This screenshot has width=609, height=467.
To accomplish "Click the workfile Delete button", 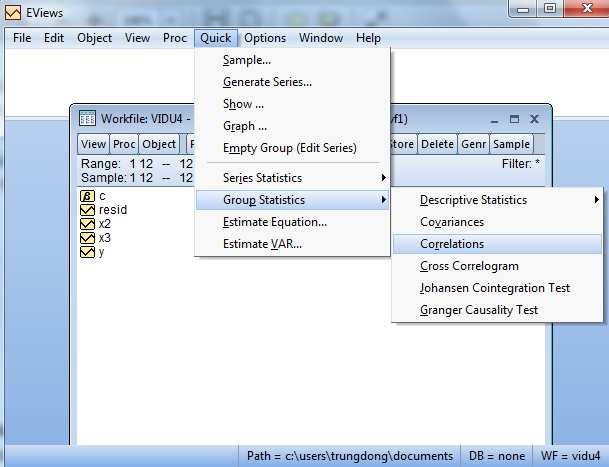I will 437,144.
